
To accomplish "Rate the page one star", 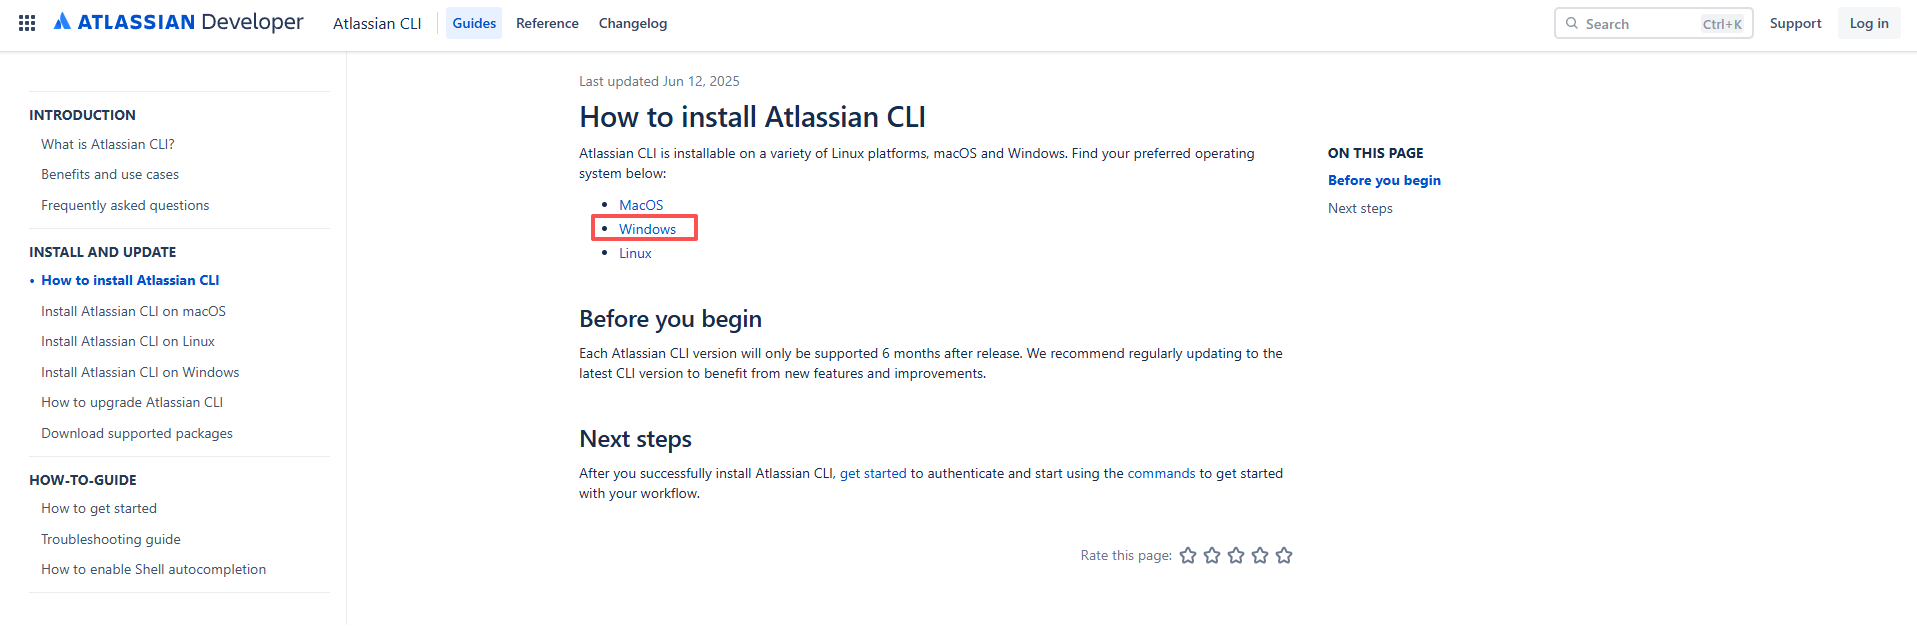I will (1188, 555).
